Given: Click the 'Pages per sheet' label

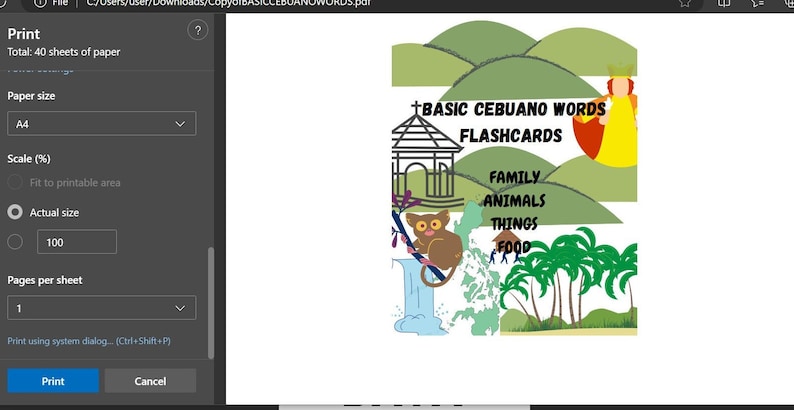Looking at the screenshot, I should 45,280.
